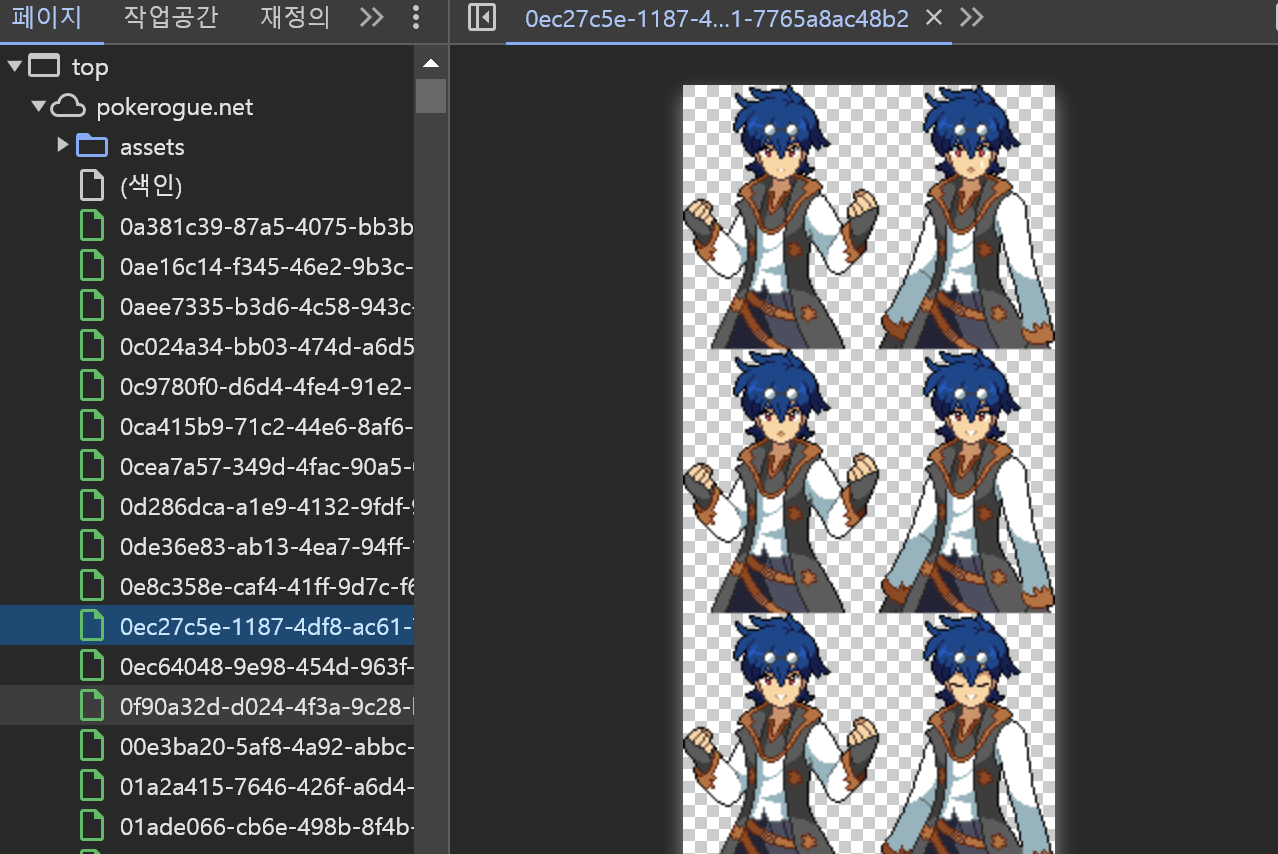Click the pokerogue.net cloud icon
This screenshot has width=1278, height=854.
point(68,106)
